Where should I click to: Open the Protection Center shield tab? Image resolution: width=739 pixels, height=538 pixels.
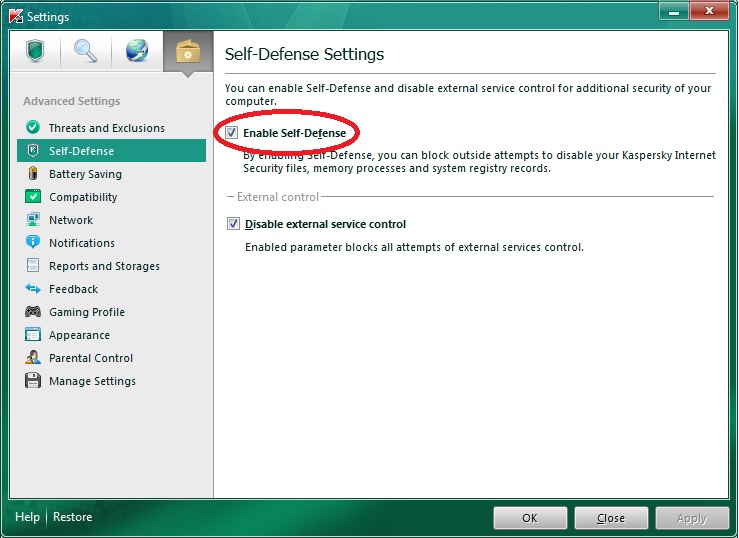pyautogui.click(x=35, y=51)
